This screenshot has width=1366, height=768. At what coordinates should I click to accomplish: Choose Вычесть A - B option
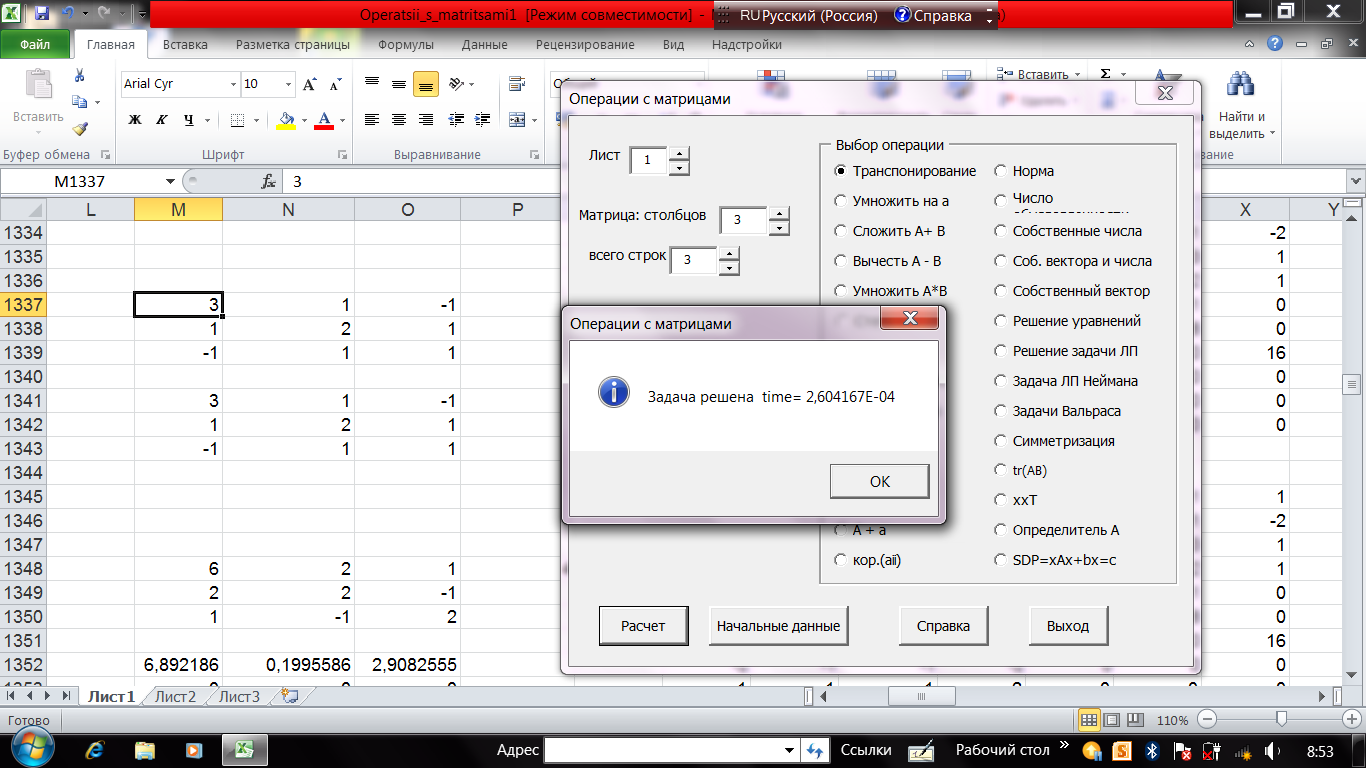[841, 261]
